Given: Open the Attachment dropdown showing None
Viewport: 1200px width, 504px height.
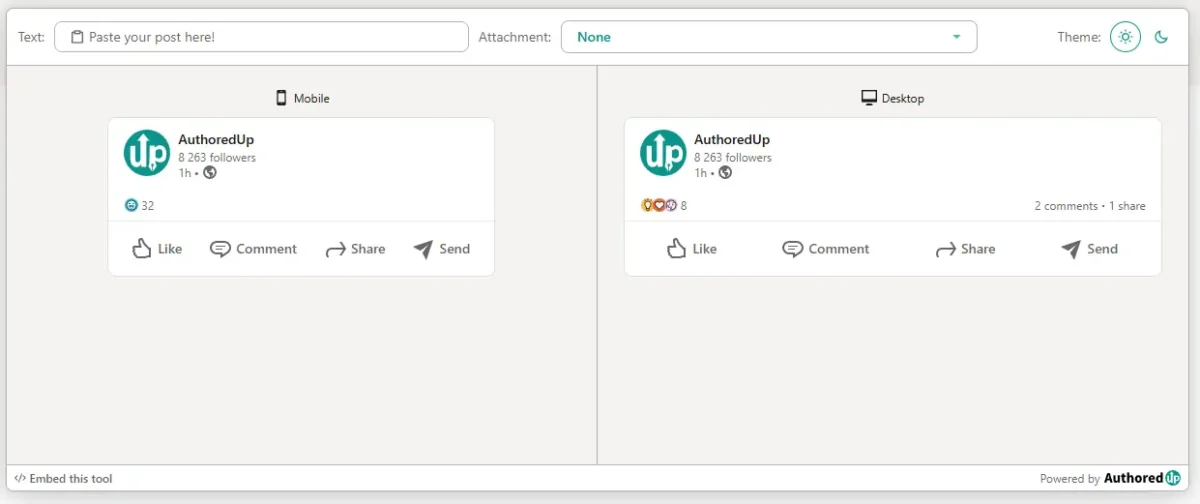Looking at the screenshot, I should click(x=768, y=37).
